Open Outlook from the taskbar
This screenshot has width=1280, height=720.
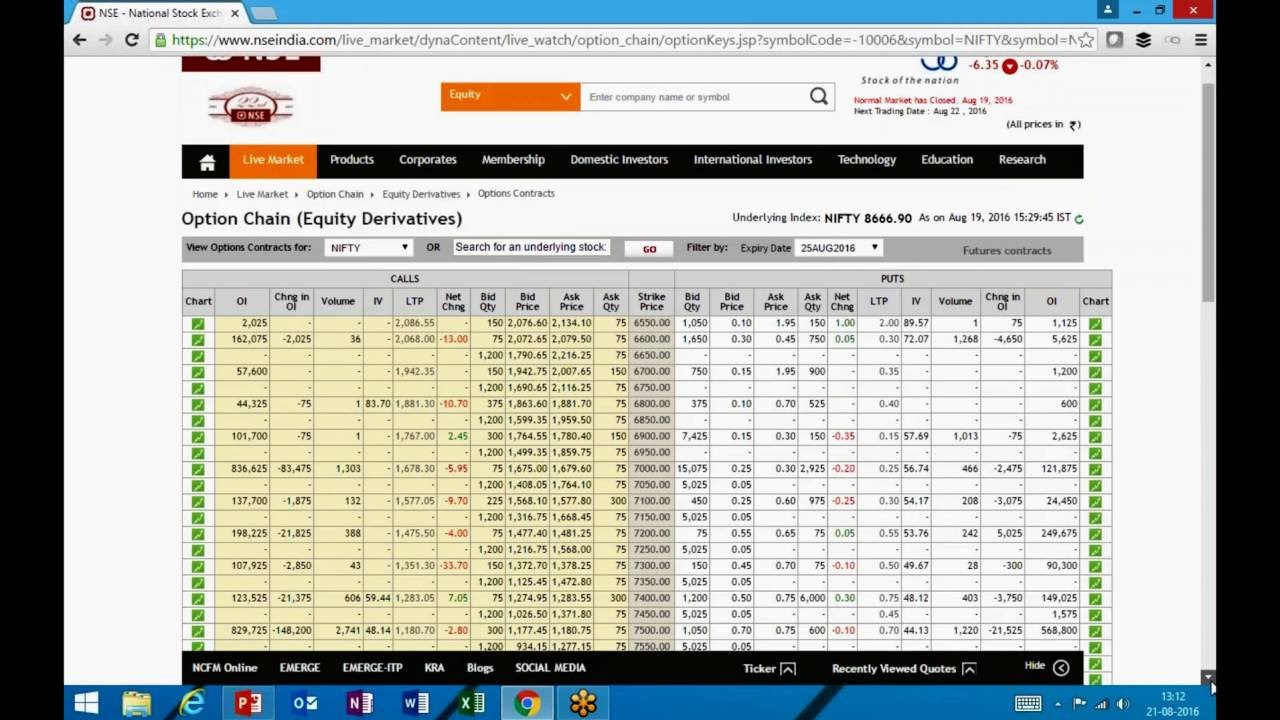304,703
